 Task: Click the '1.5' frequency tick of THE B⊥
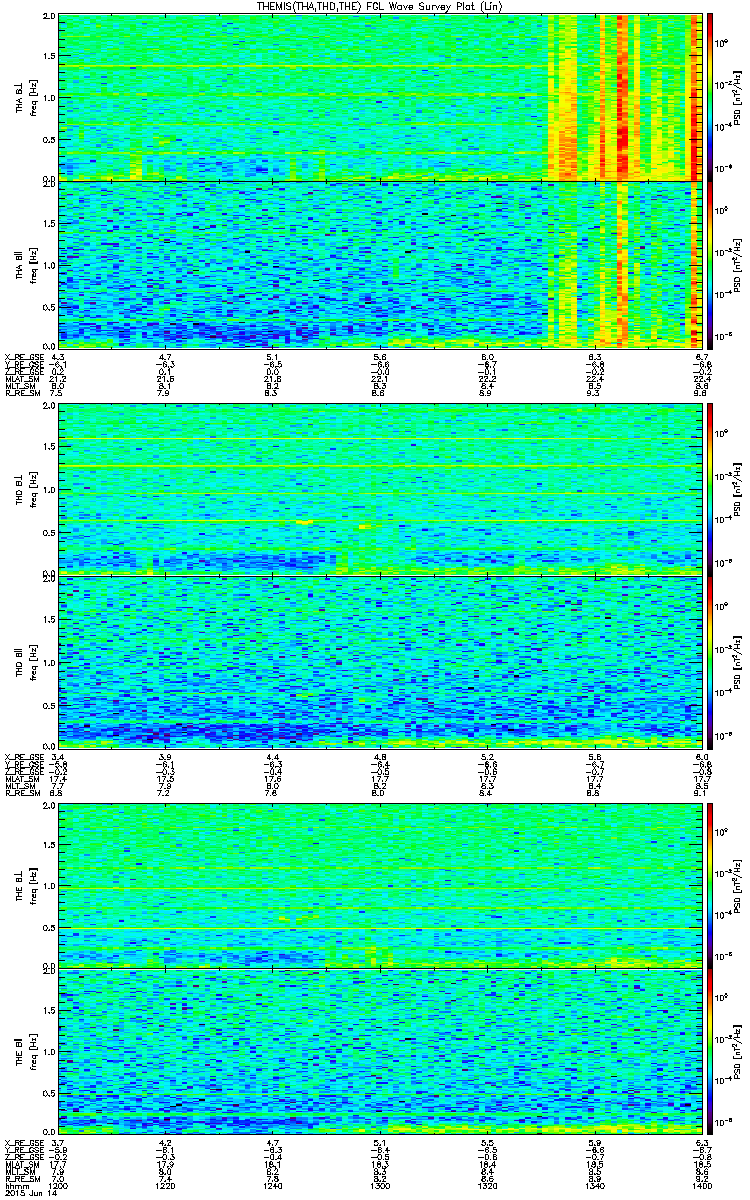click(48, 845)
